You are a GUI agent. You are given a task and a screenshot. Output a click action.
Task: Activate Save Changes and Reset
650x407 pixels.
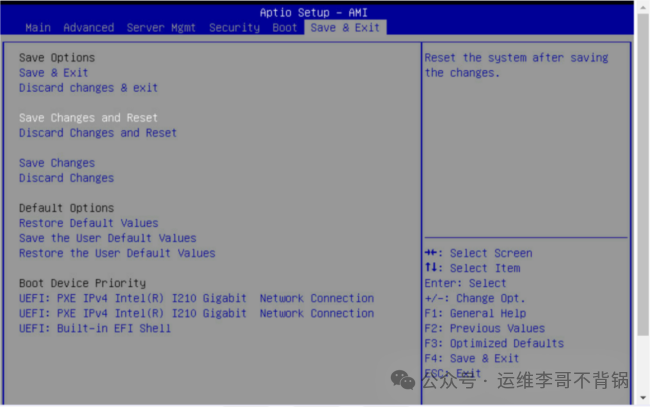(88, 118)
